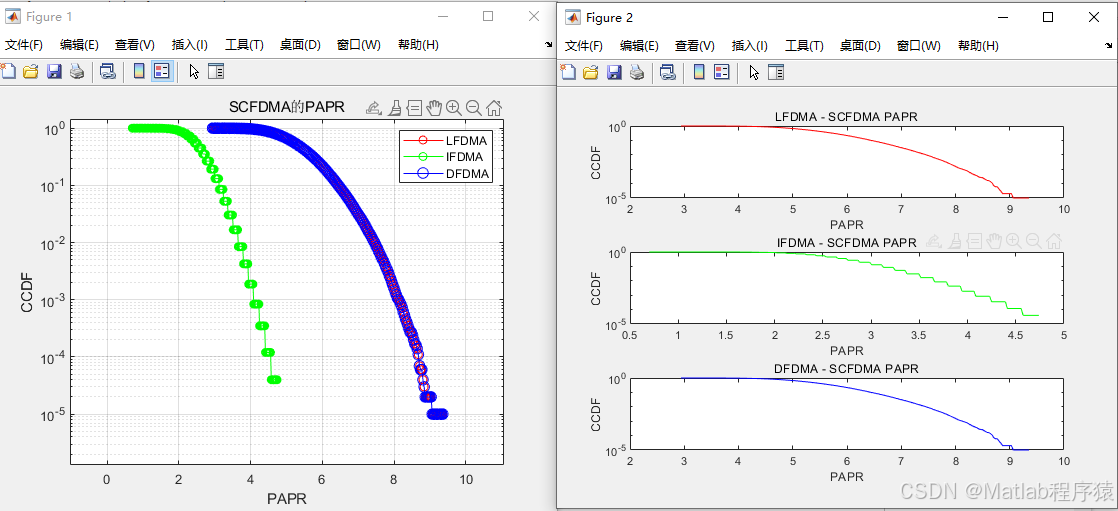Select the IFDMA legend entry

[446, 157]
